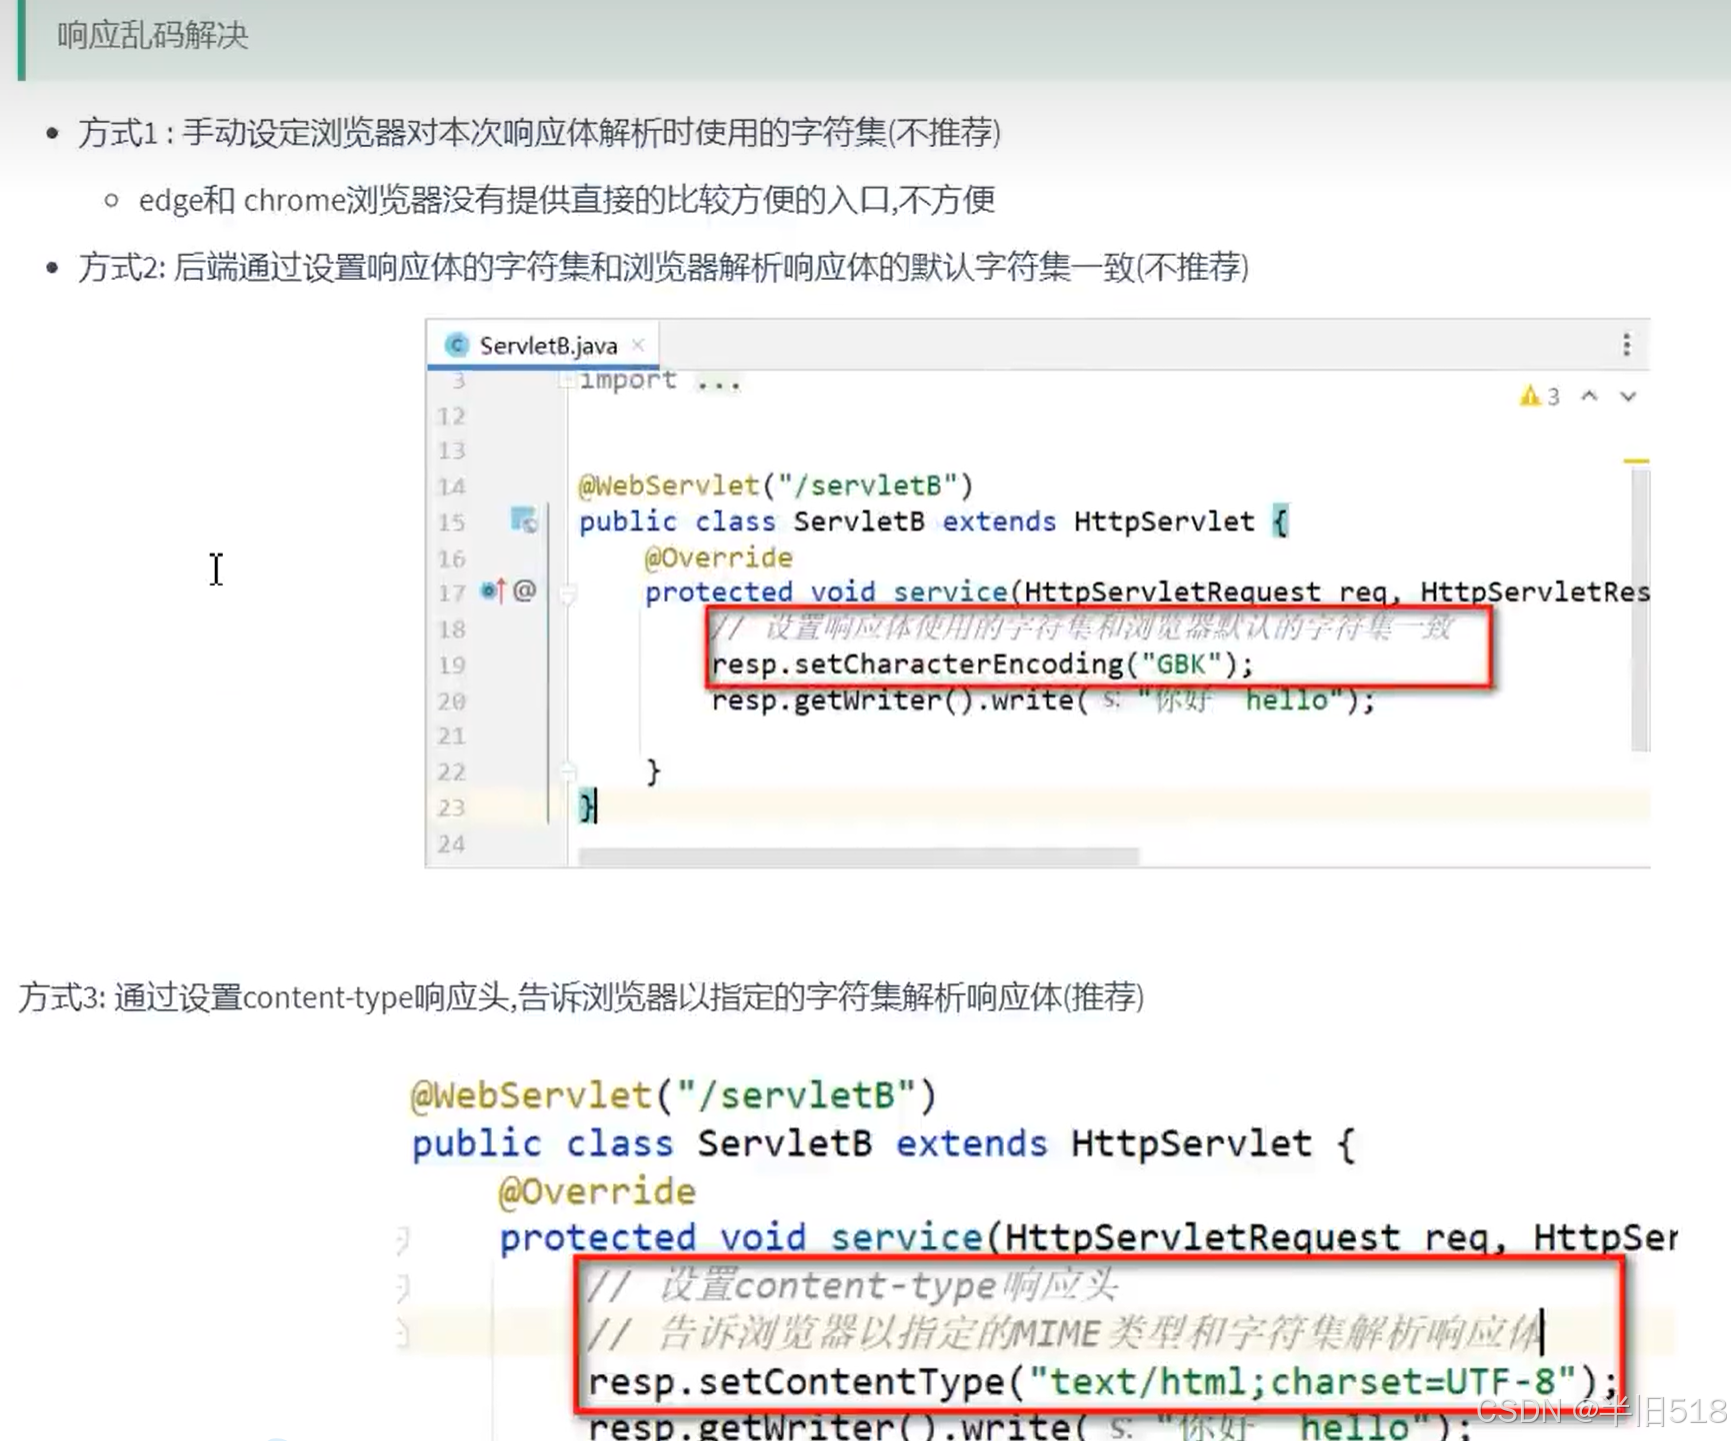Click the comment 设置content-type响应头
This screenshot has width=1731, height=1441.
pyautogui.click(x=852, y=1286)
